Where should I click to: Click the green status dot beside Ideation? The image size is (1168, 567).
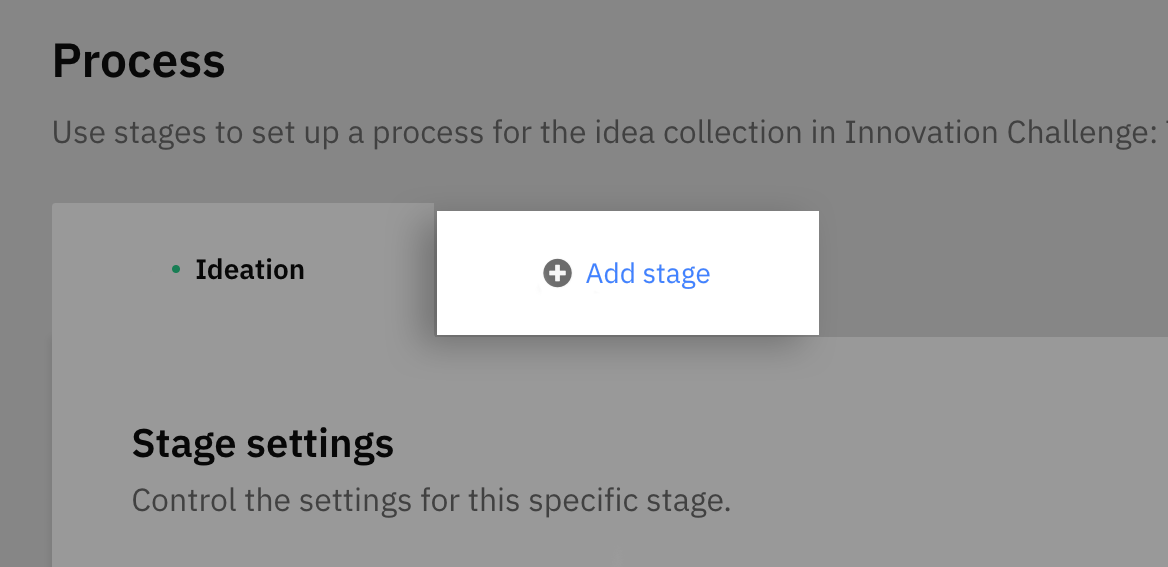click(x=176, y=270)
